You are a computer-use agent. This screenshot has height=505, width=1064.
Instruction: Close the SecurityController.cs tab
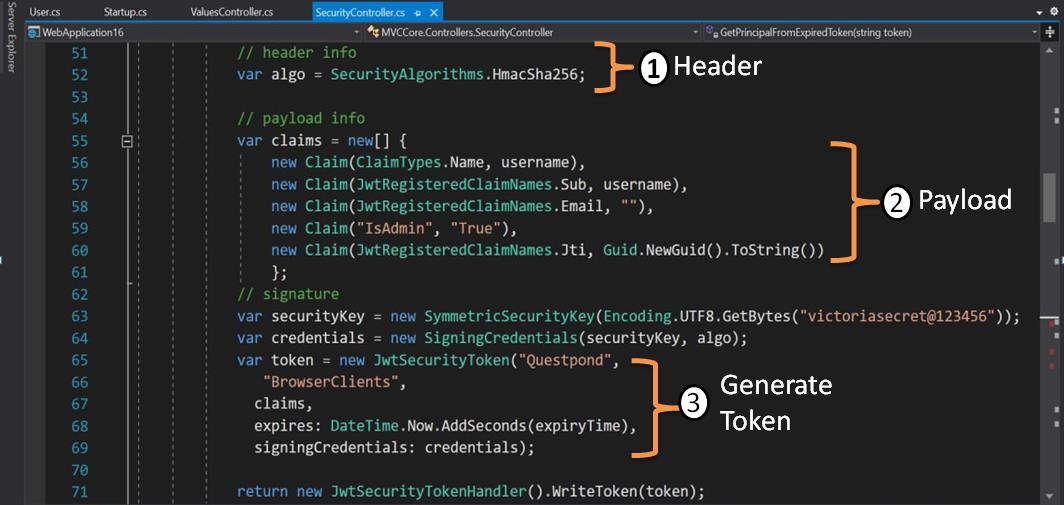tap(434, 12)
